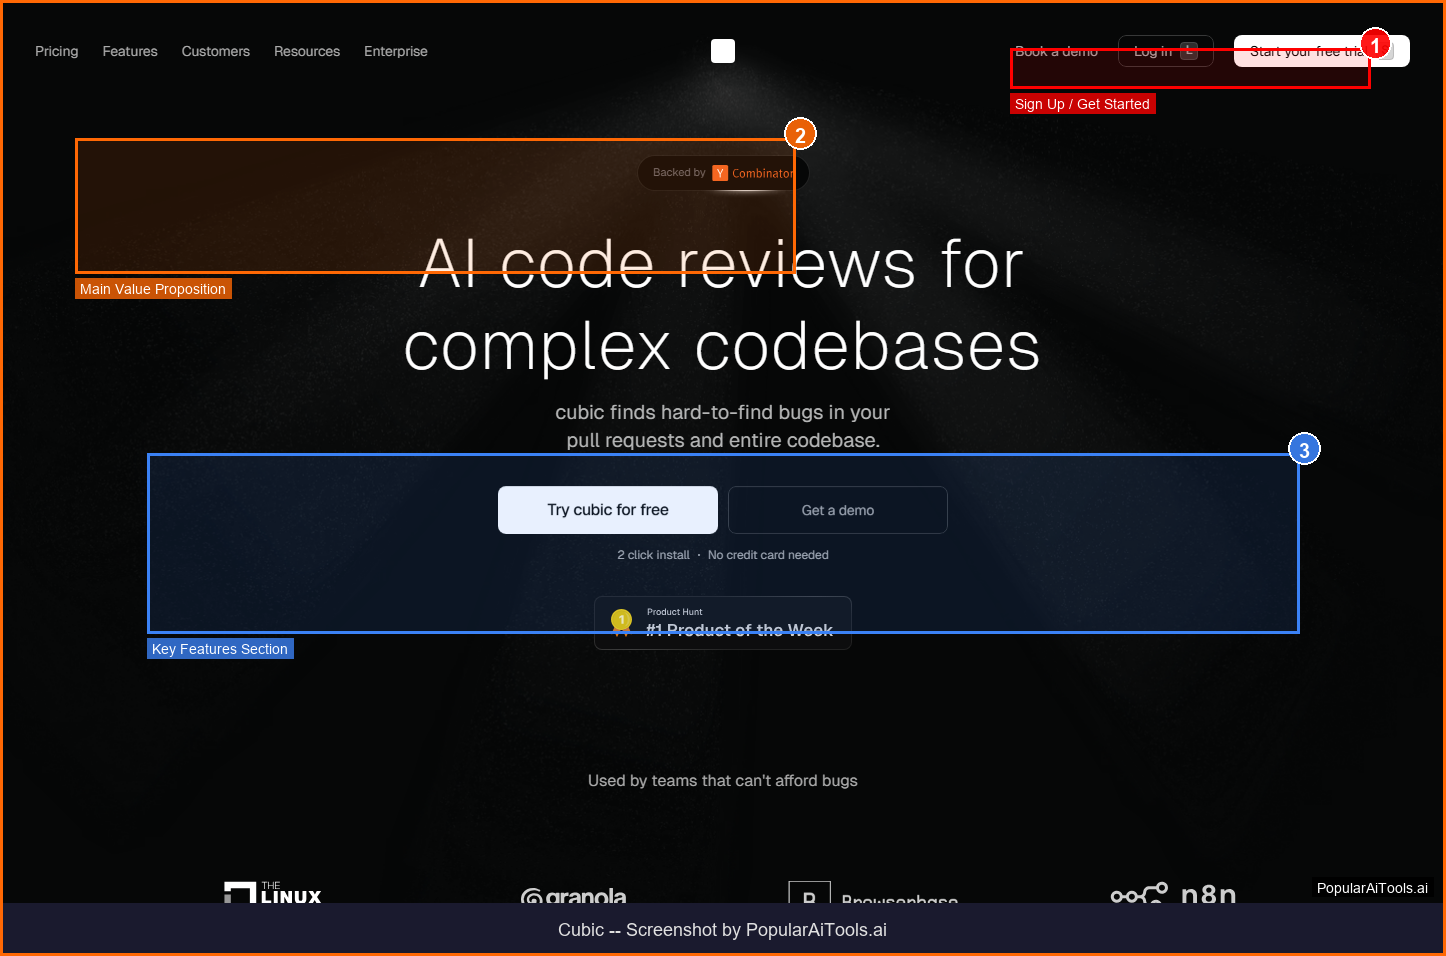Image resolution: width=1446 pixels, height=956 pixels.
Task: Click the blue annotation marker number 3
Action: (x=1304, y=450)
